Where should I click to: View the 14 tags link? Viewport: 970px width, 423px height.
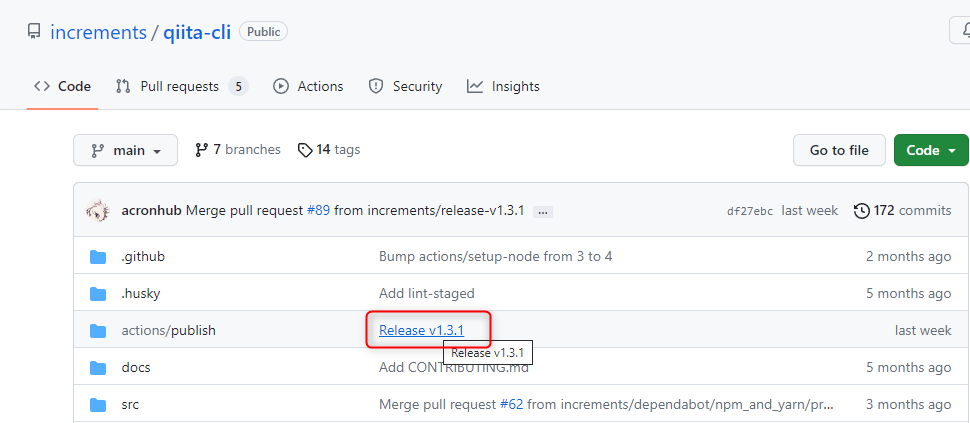click(x=328, y=150)
